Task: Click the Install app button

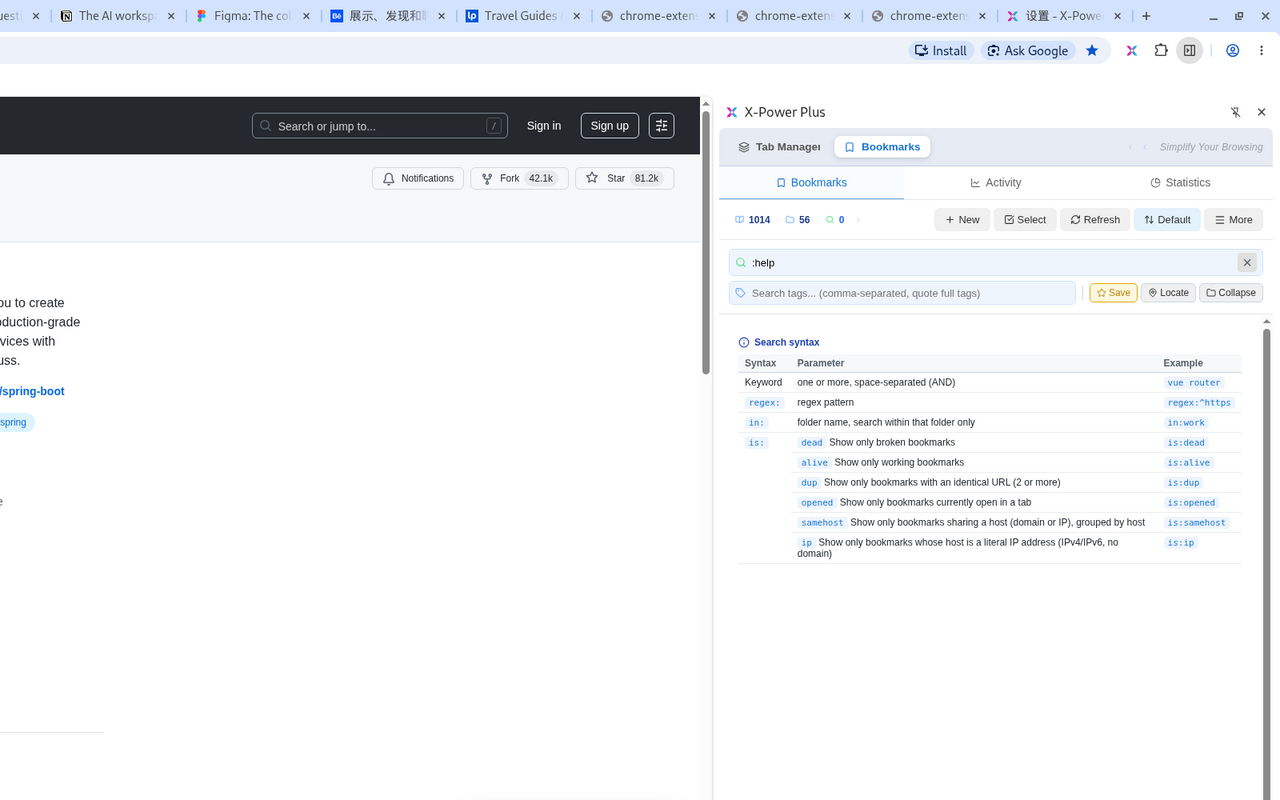Action: [x=942, y=51]
